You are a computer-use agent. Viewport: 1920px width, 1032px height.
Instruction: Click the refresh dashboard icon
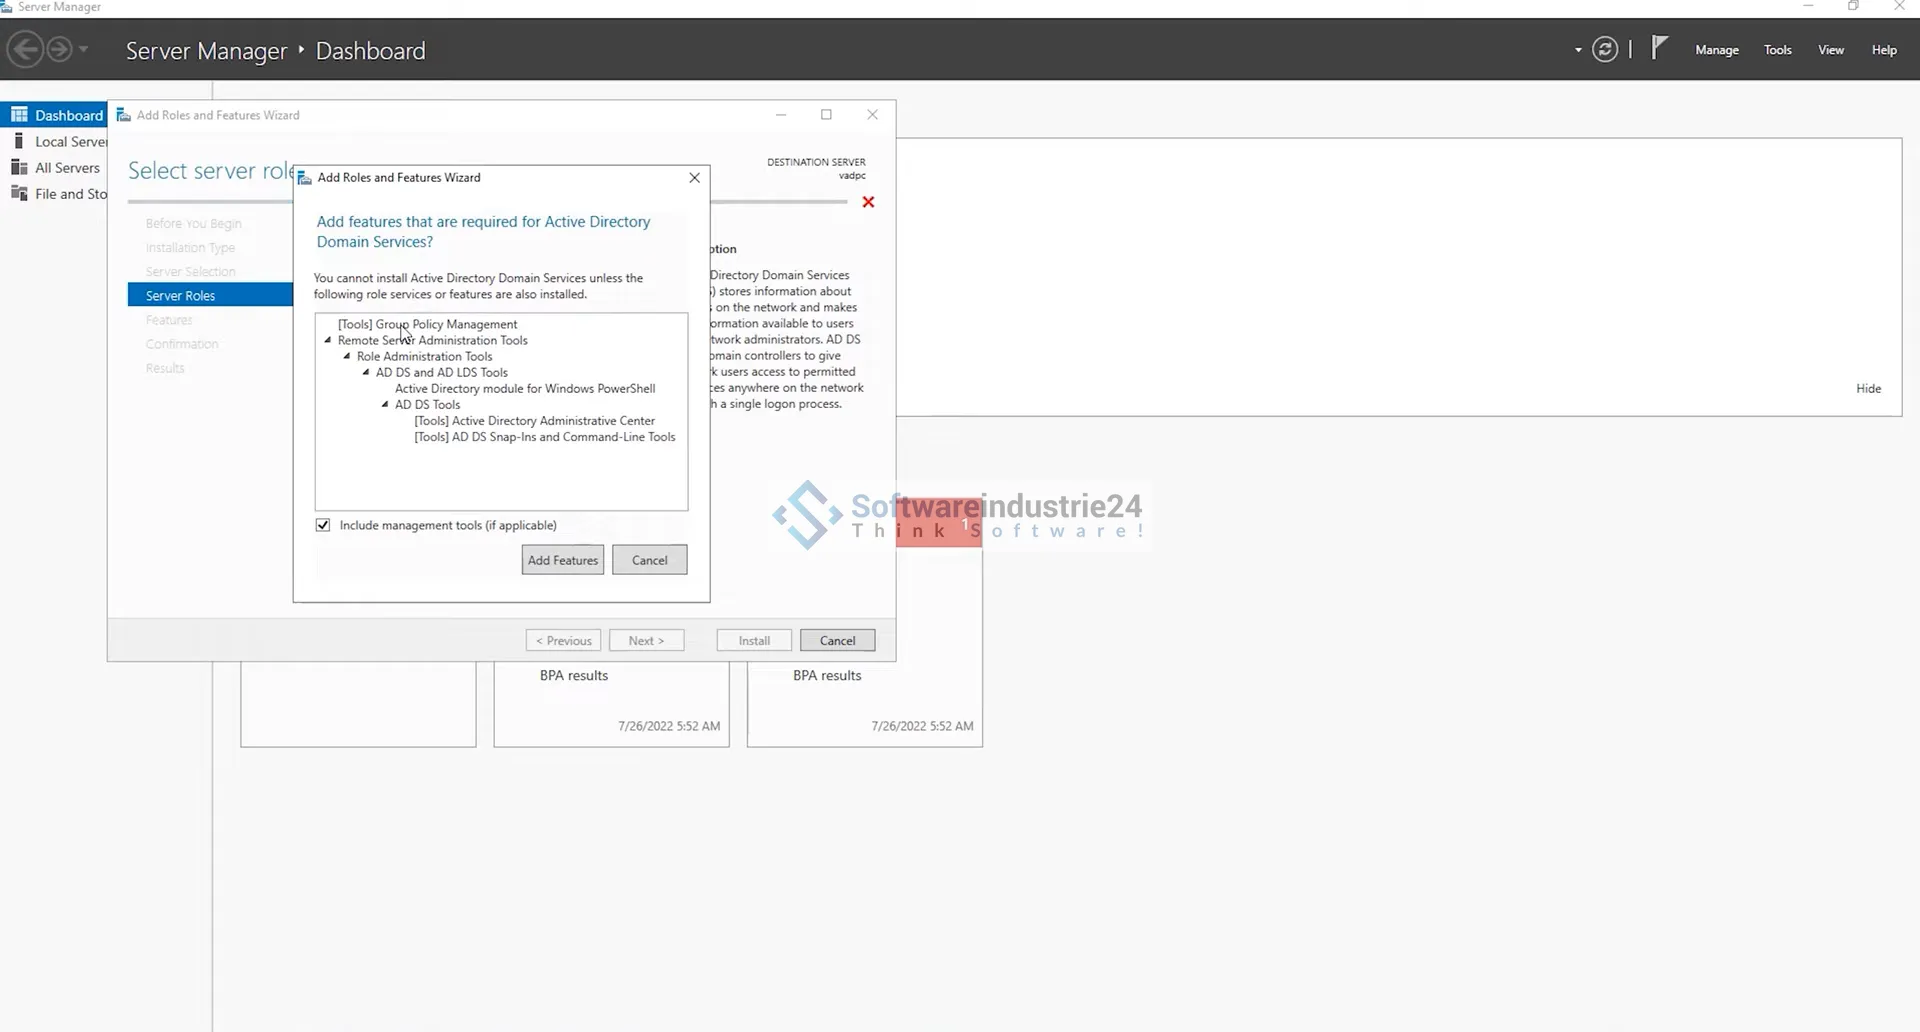coord(1604,49)
